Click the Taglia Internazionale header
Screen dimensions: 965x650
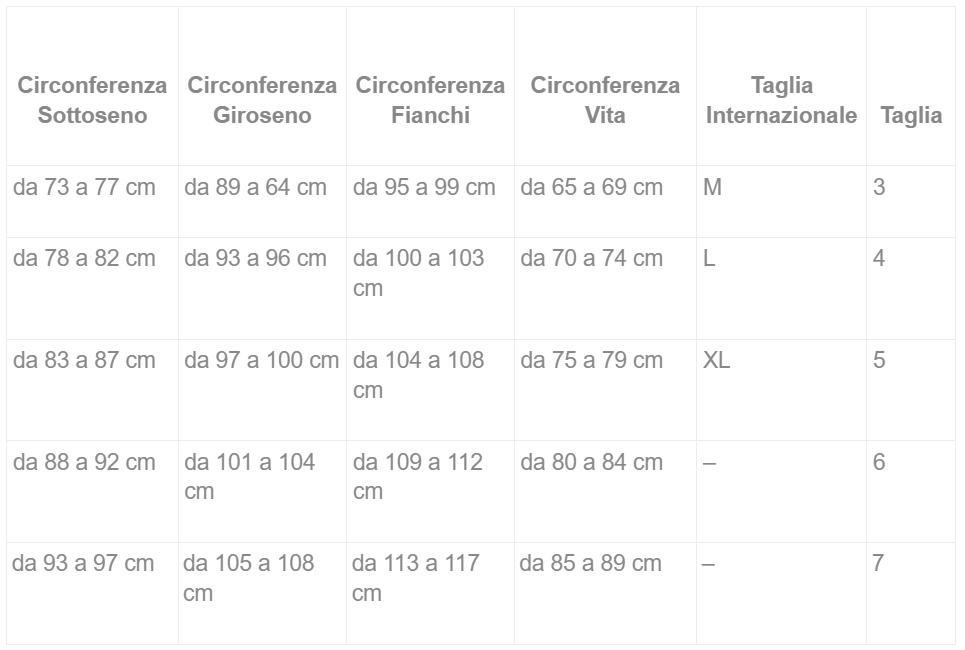click(781, 100)
